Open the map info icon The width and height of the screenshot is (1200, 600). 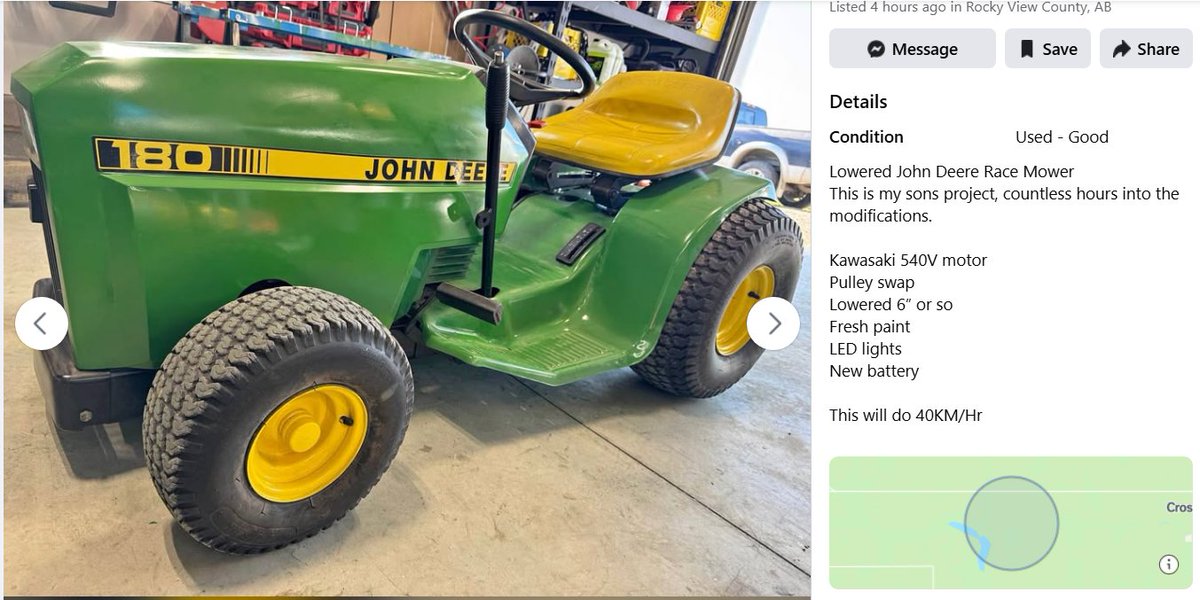[1168, 564]
